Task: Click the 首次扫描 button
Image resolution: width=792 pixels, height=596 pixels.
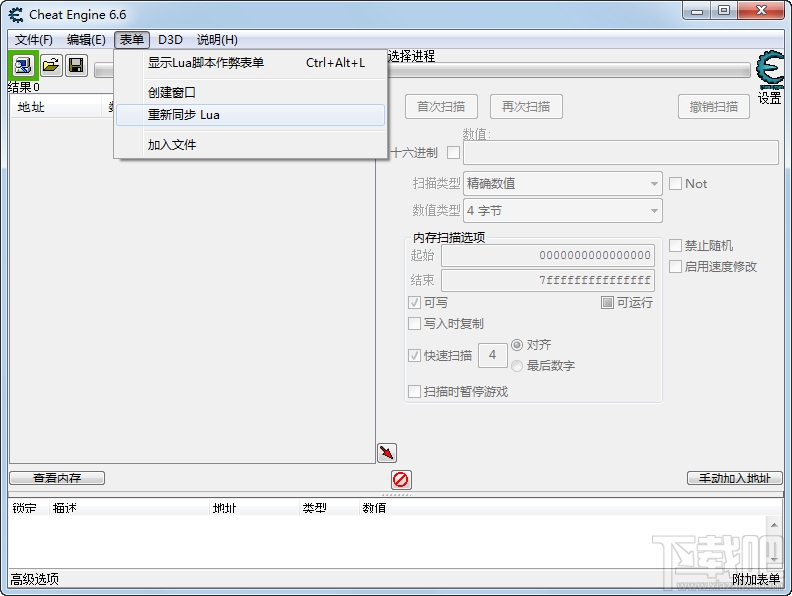Action: (x=441, y=107)
